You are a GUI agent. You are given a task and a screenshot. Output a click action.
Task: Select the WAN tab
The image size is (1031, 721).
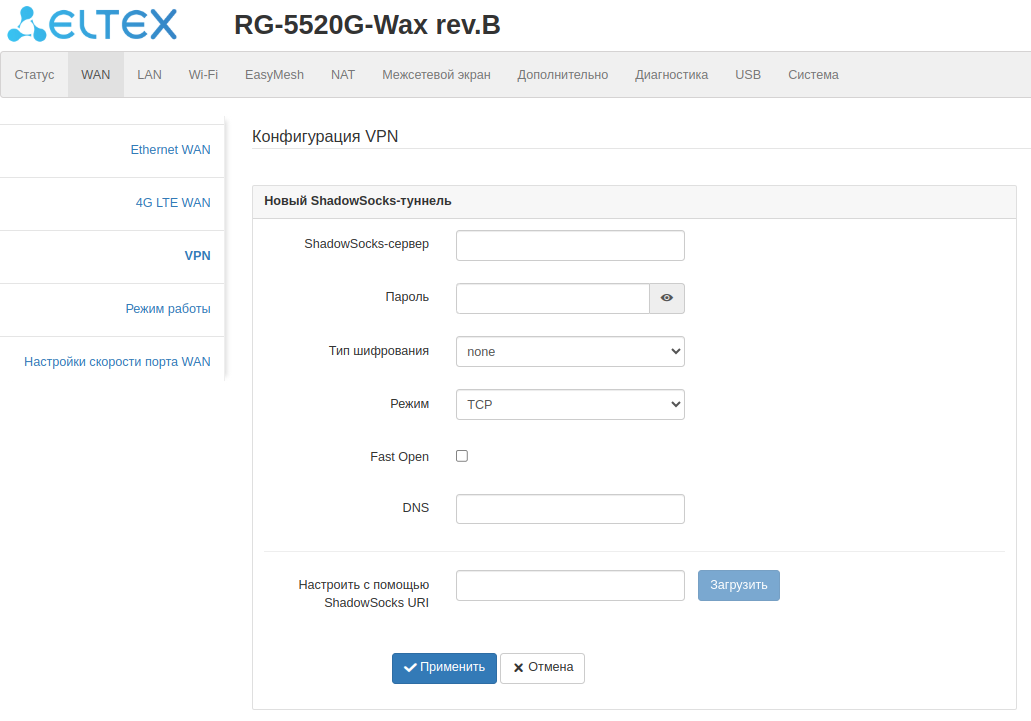[95, 75]
